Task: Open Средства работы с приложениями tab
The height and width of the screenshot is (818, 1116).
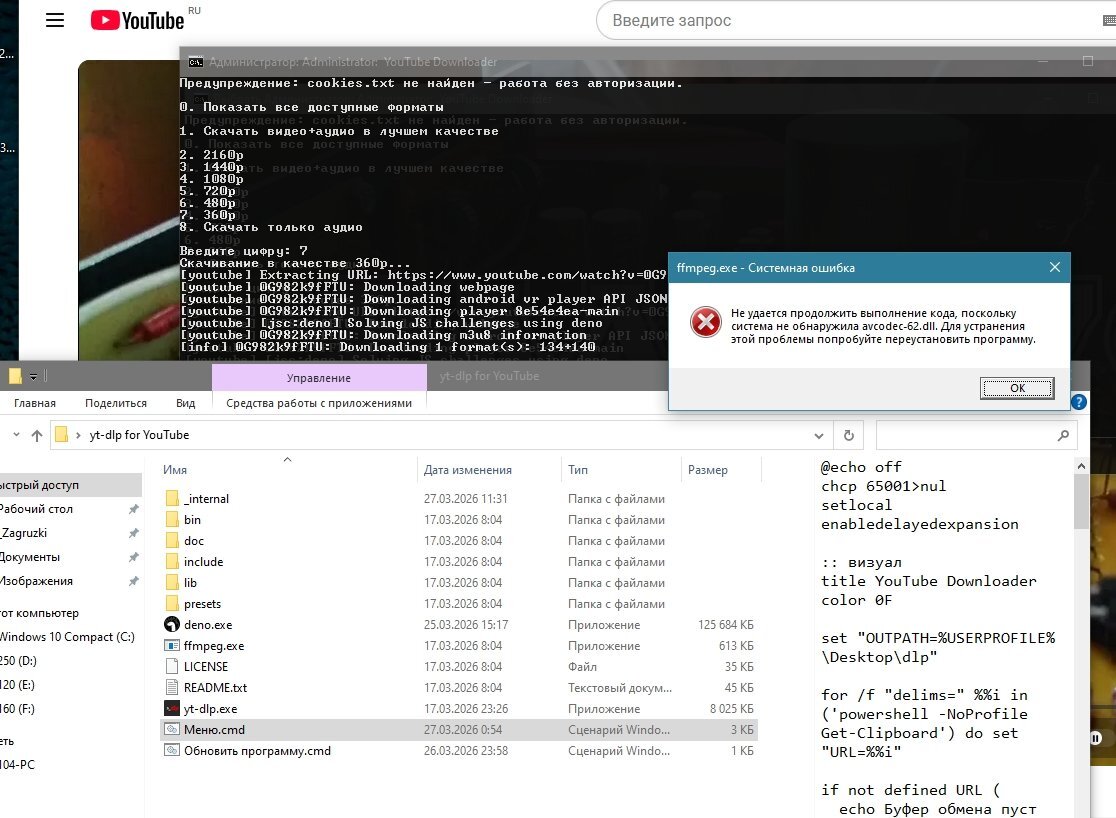Action: click(x=319, y=403)
